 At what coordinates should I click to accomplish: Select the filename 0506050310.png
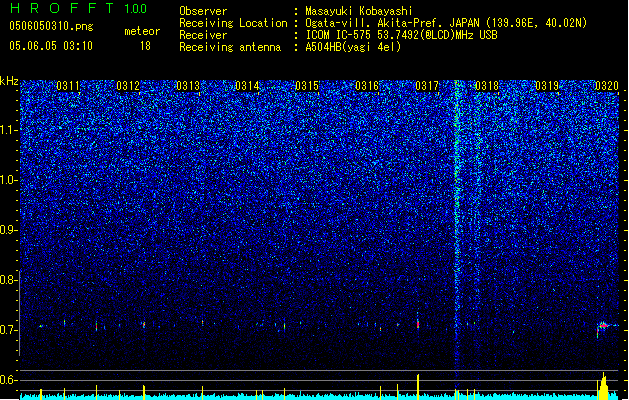tap(51, 26)
